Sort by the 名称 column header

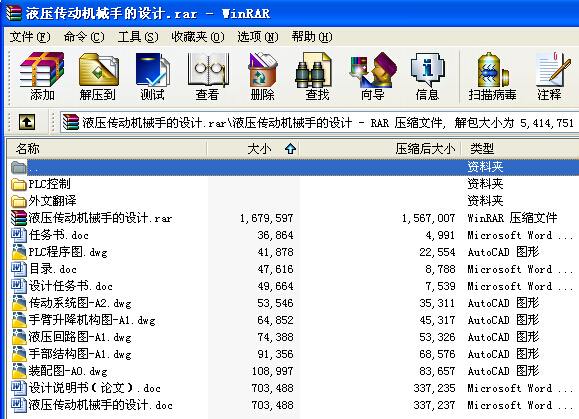[x=107, y=149]
